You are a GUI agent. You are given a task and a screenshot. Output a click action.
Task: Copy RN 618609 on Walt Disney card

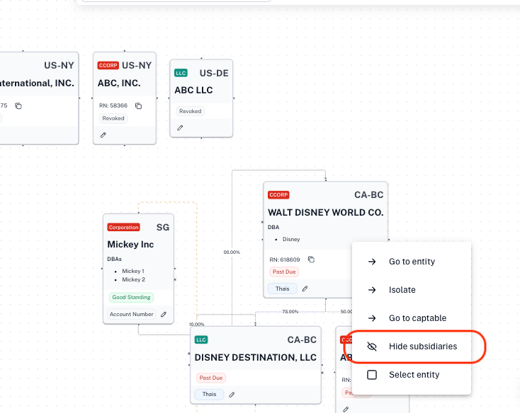click(311, 259)
